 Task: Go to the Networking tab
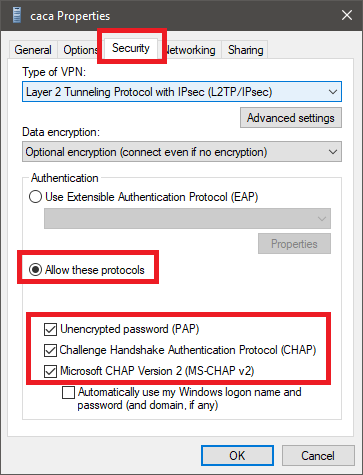coord(191,50)
